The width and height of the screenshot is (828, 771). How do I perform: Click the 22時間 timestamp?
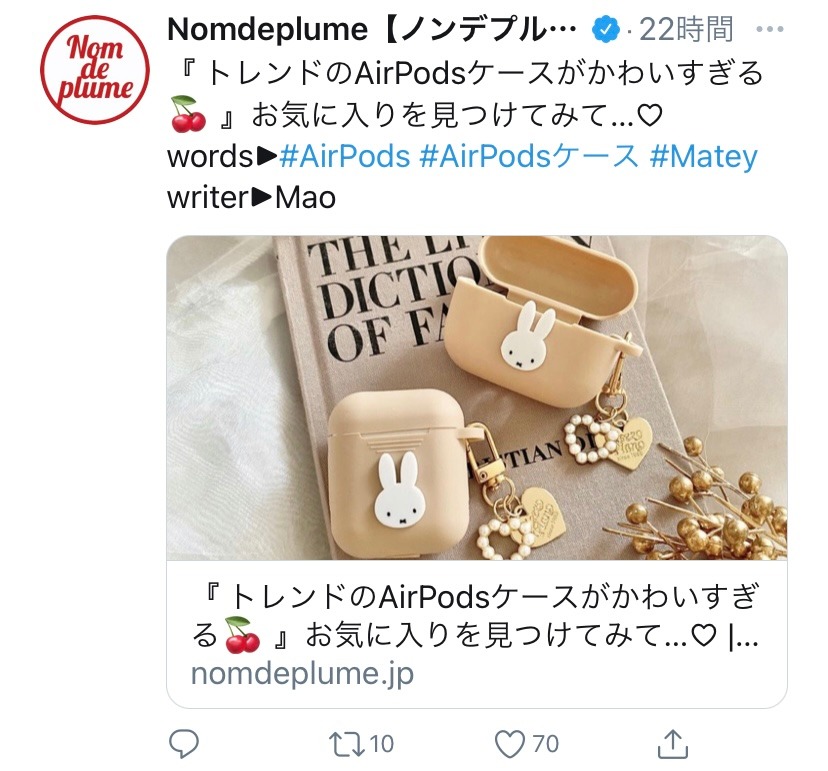[686, 30]
